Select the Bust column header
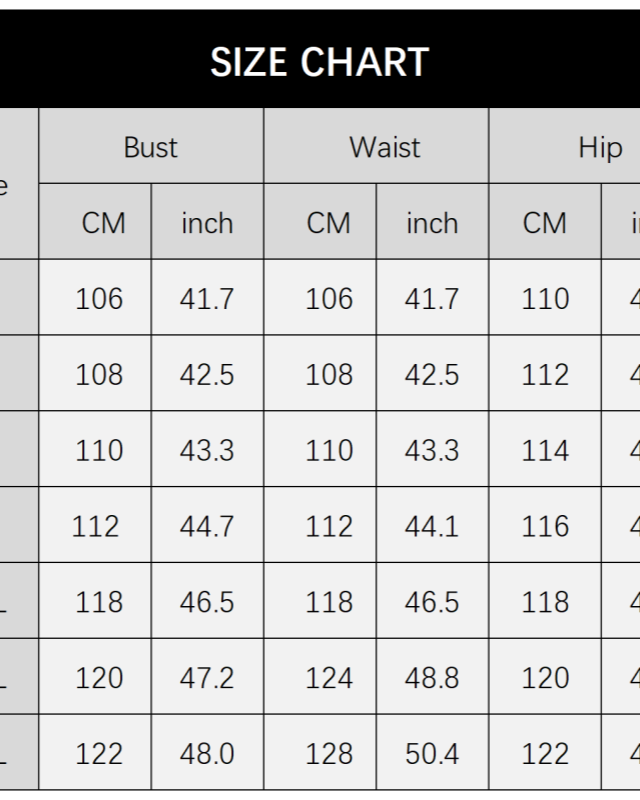640x800 pixels. pyautogui.click(x=151, y=147)
